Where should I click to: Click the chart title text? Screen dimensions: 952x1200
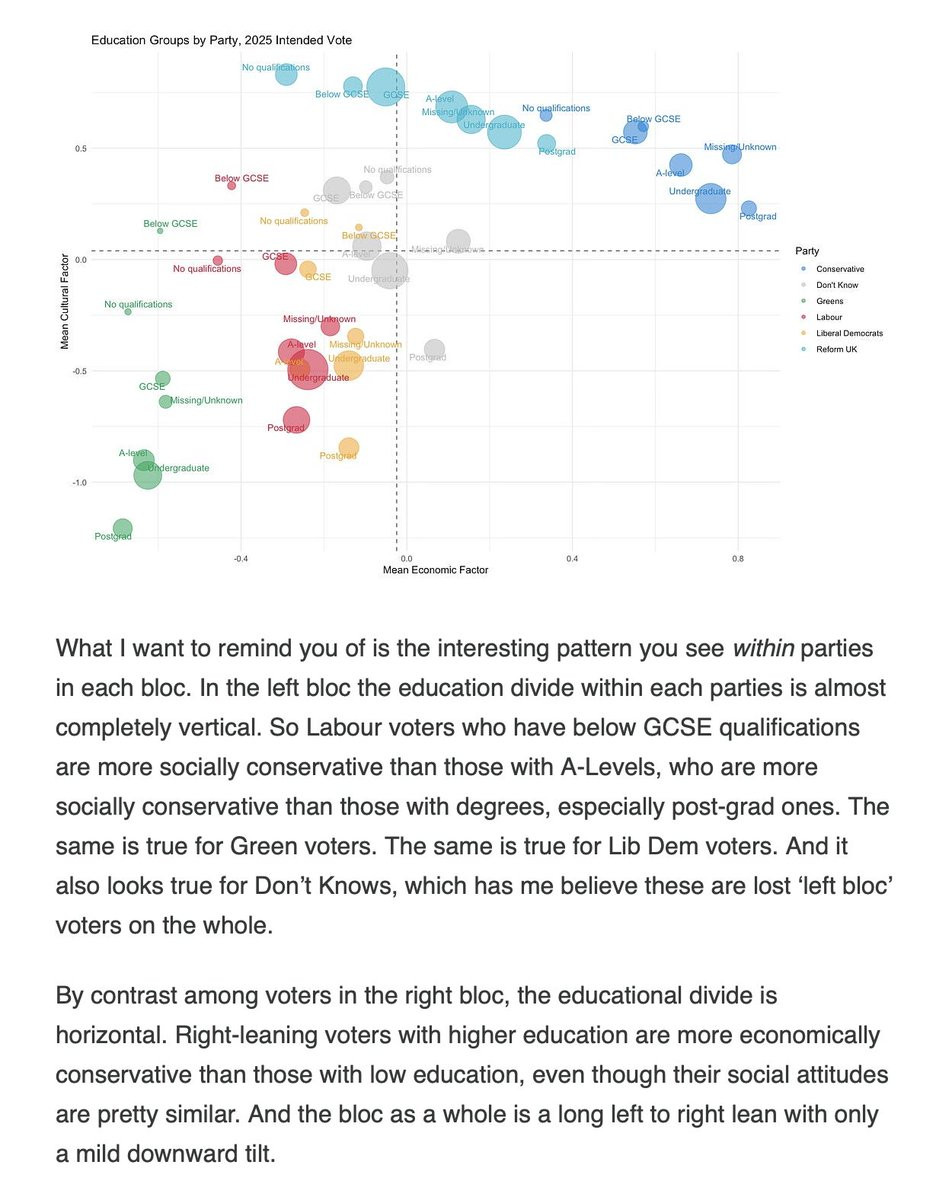tap(221, 40)
